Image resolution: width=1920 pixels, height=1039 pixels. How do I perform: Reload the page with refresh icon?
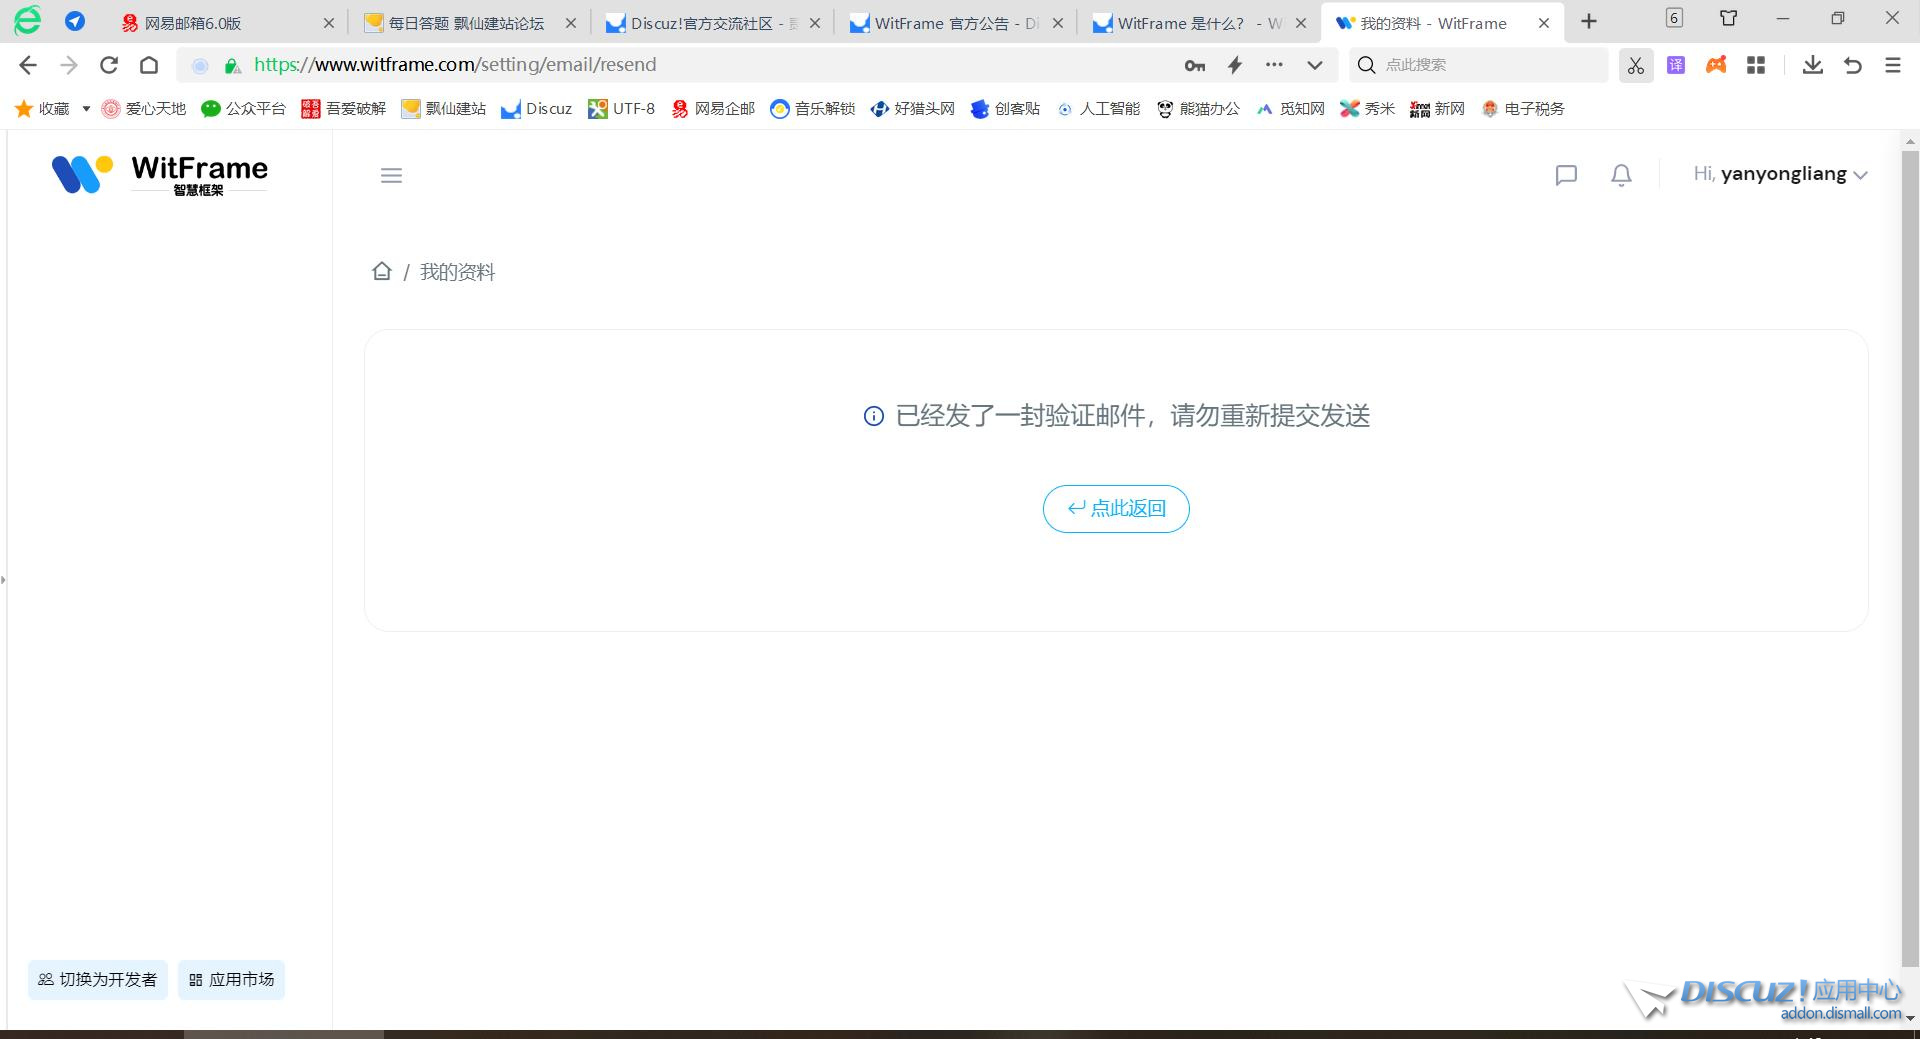click(109, 65)
